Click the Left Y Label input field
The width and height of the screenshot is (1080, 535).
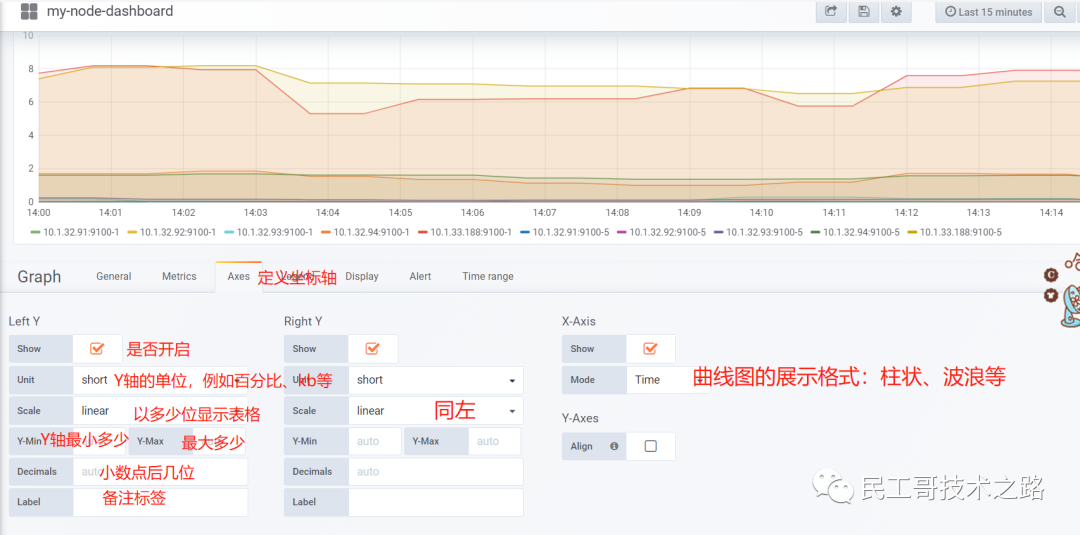click(x=160, y=502)
